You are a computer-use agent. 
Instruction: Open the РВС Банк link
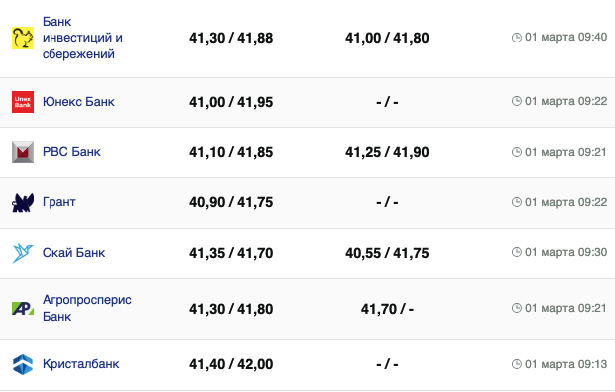click(72, 152)
